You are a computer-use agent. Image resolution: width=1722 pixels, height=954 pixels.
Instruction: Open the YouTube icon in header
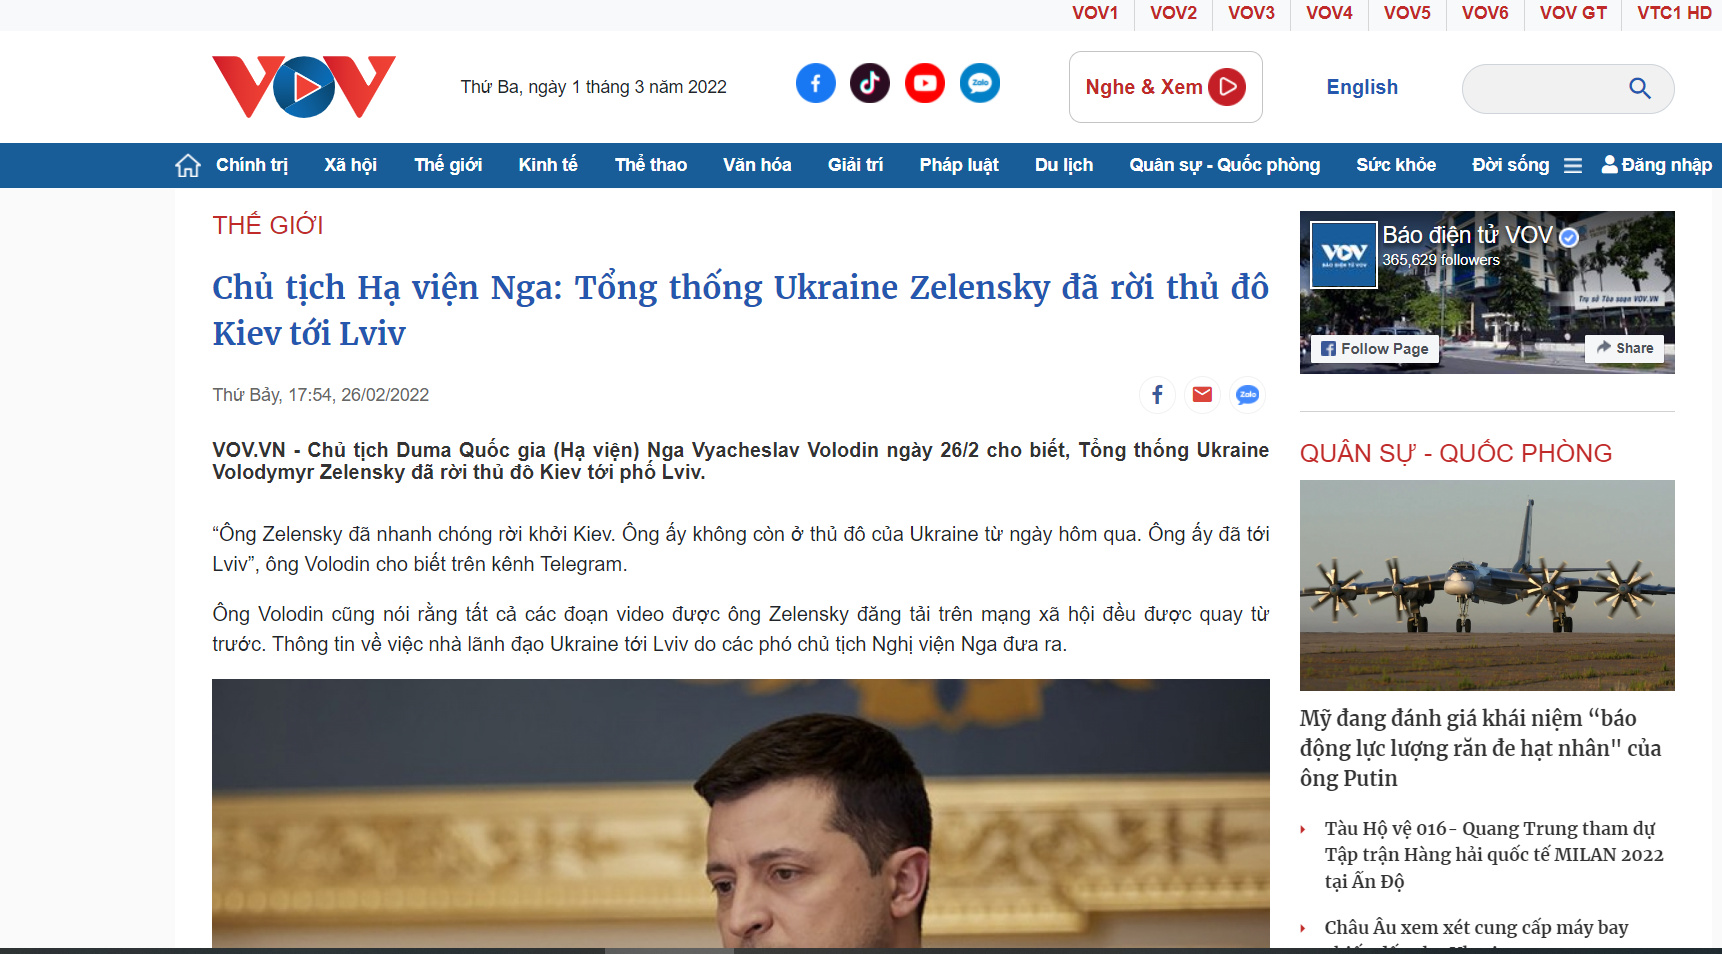[925, 83]
